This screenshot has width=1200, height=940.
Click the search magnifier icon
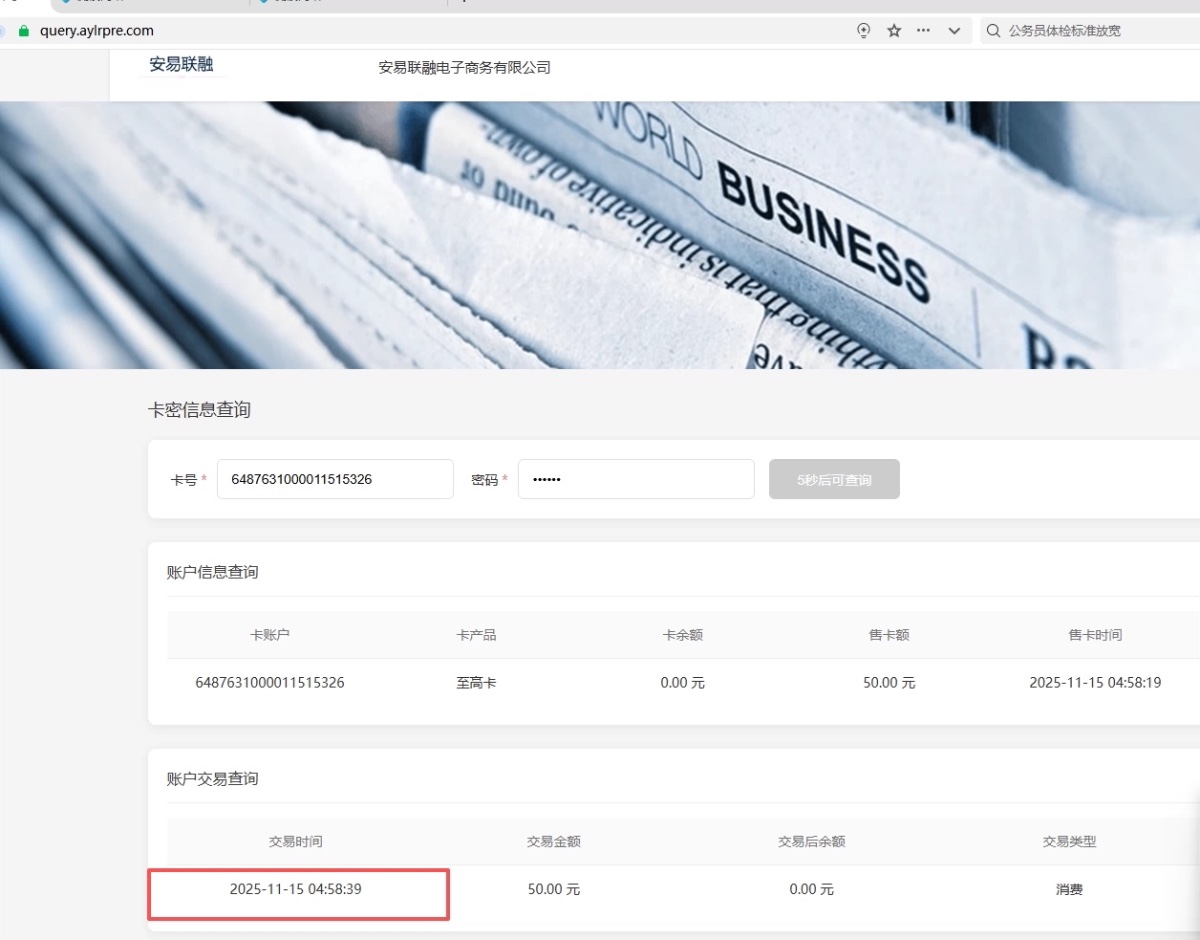(x=993, y=31)
